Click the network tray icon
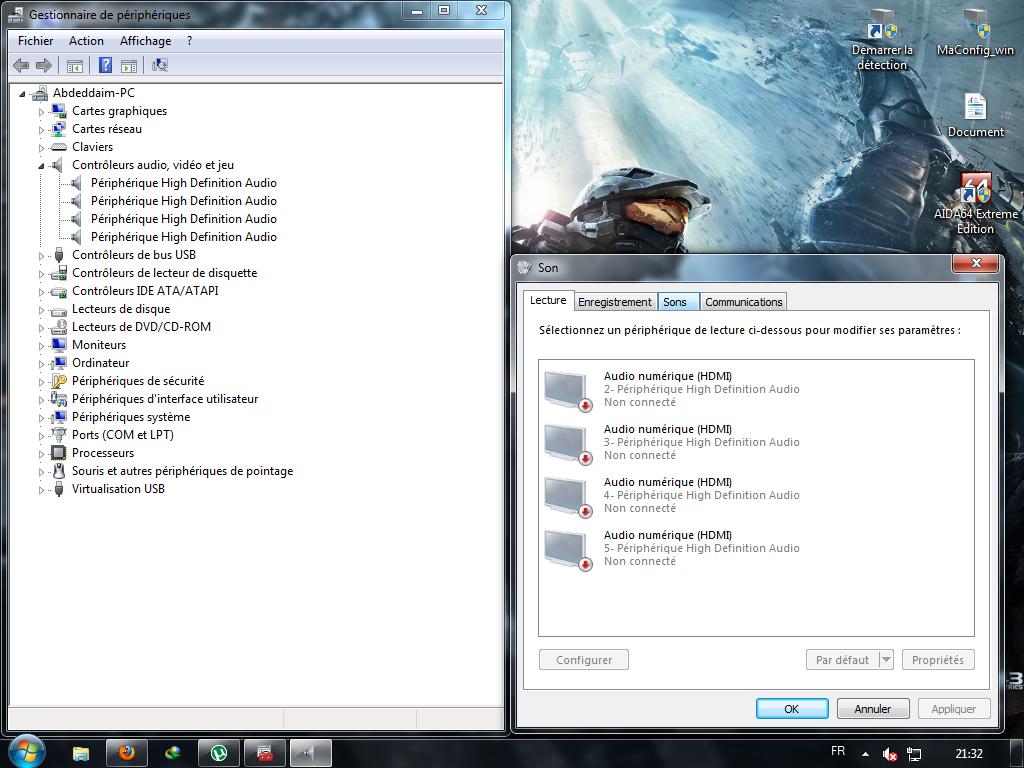The image size is (1024, 768). click(x=914, y=754)
